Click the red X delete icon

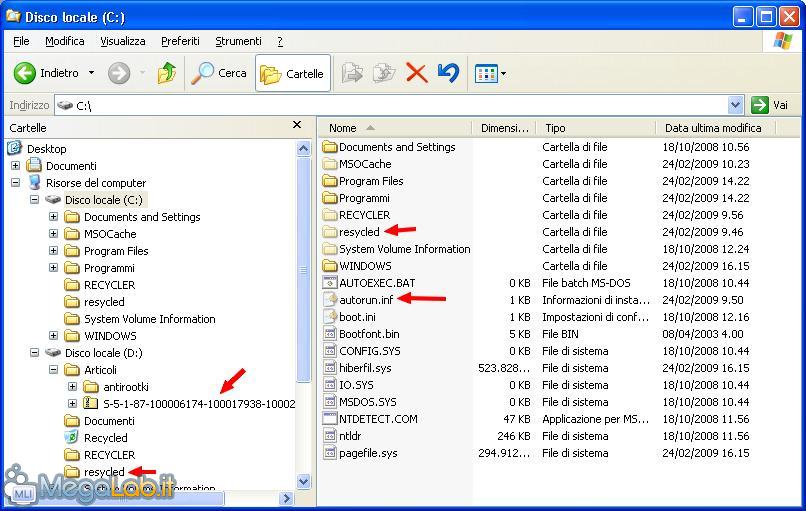(x=417, y=73)
